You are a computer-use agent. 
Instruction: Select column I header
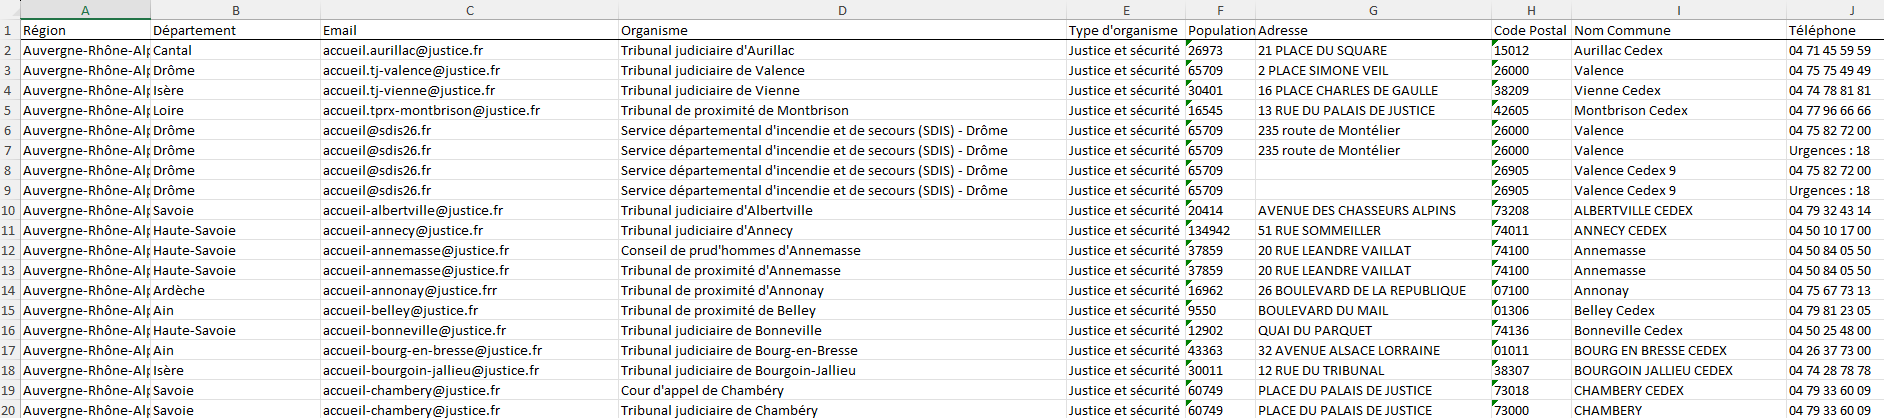(1678, 10)
